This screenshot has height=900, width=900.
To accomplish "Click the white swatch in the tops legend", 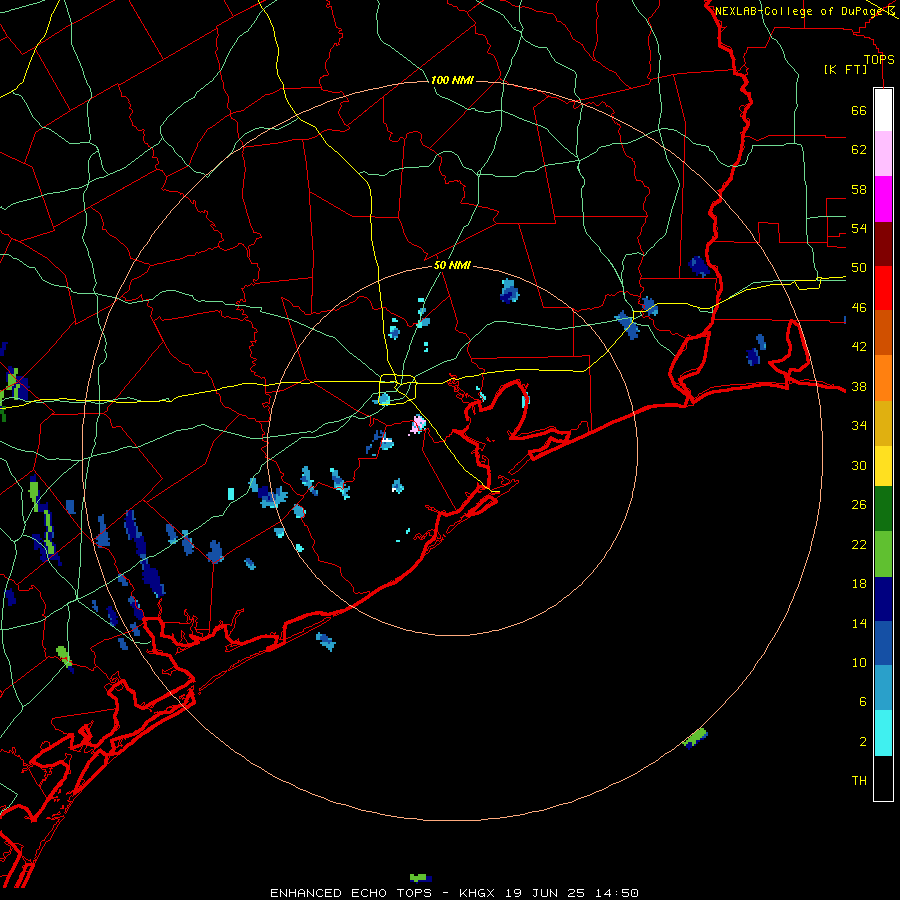I will (x=883, y=110).
